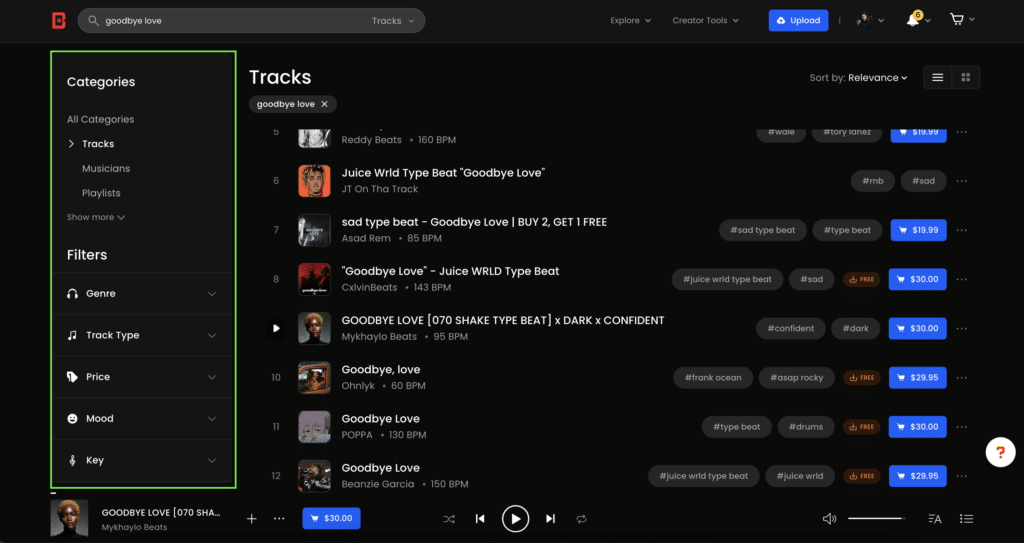This screenshot has width=1024, height=543.
Task: Click the #drums tag
Action: [806, 427]
